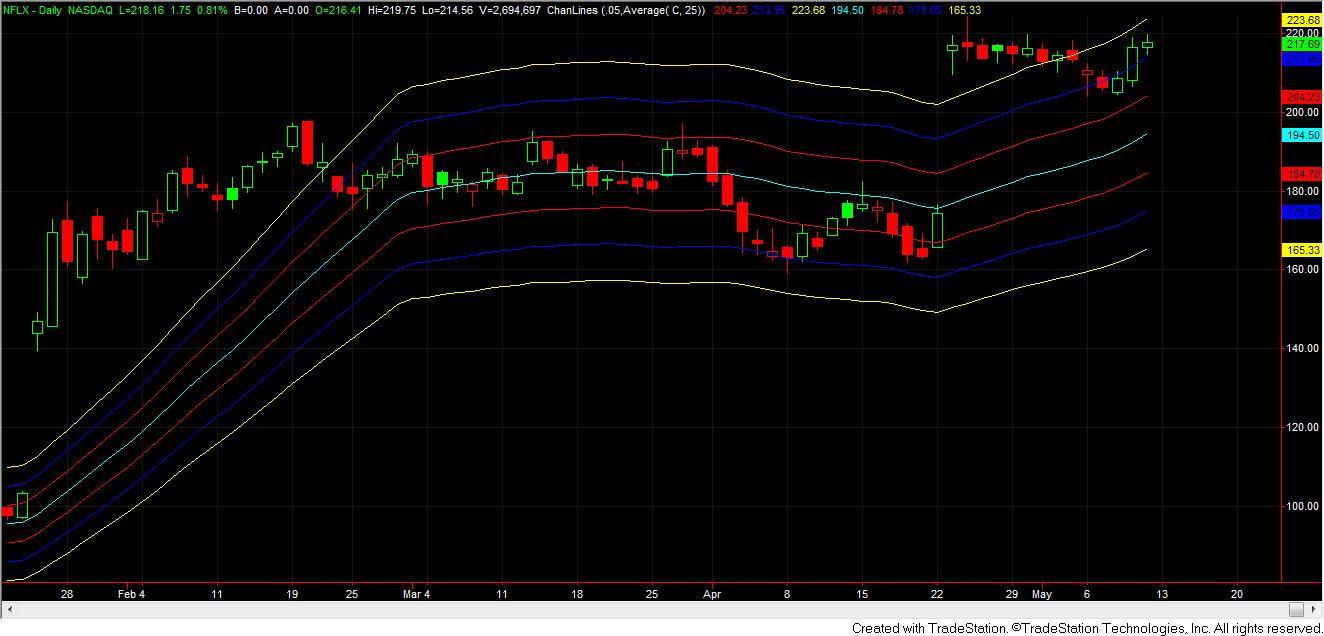1324x636 pixels.
Task: Click the horizontal scrollbar thumb
Action: tap(1297, 609)
